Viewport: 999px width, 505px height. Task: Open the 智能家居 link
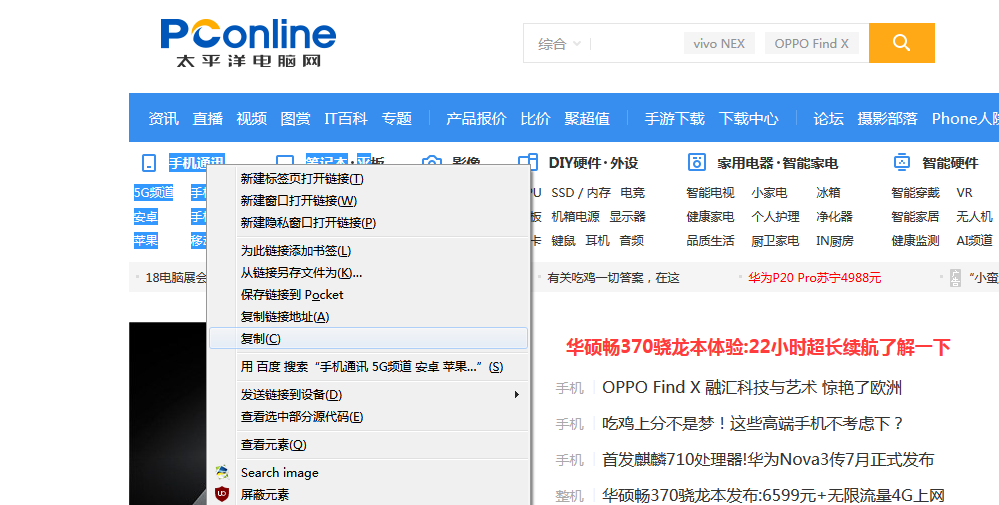click(x=916, y=217)
